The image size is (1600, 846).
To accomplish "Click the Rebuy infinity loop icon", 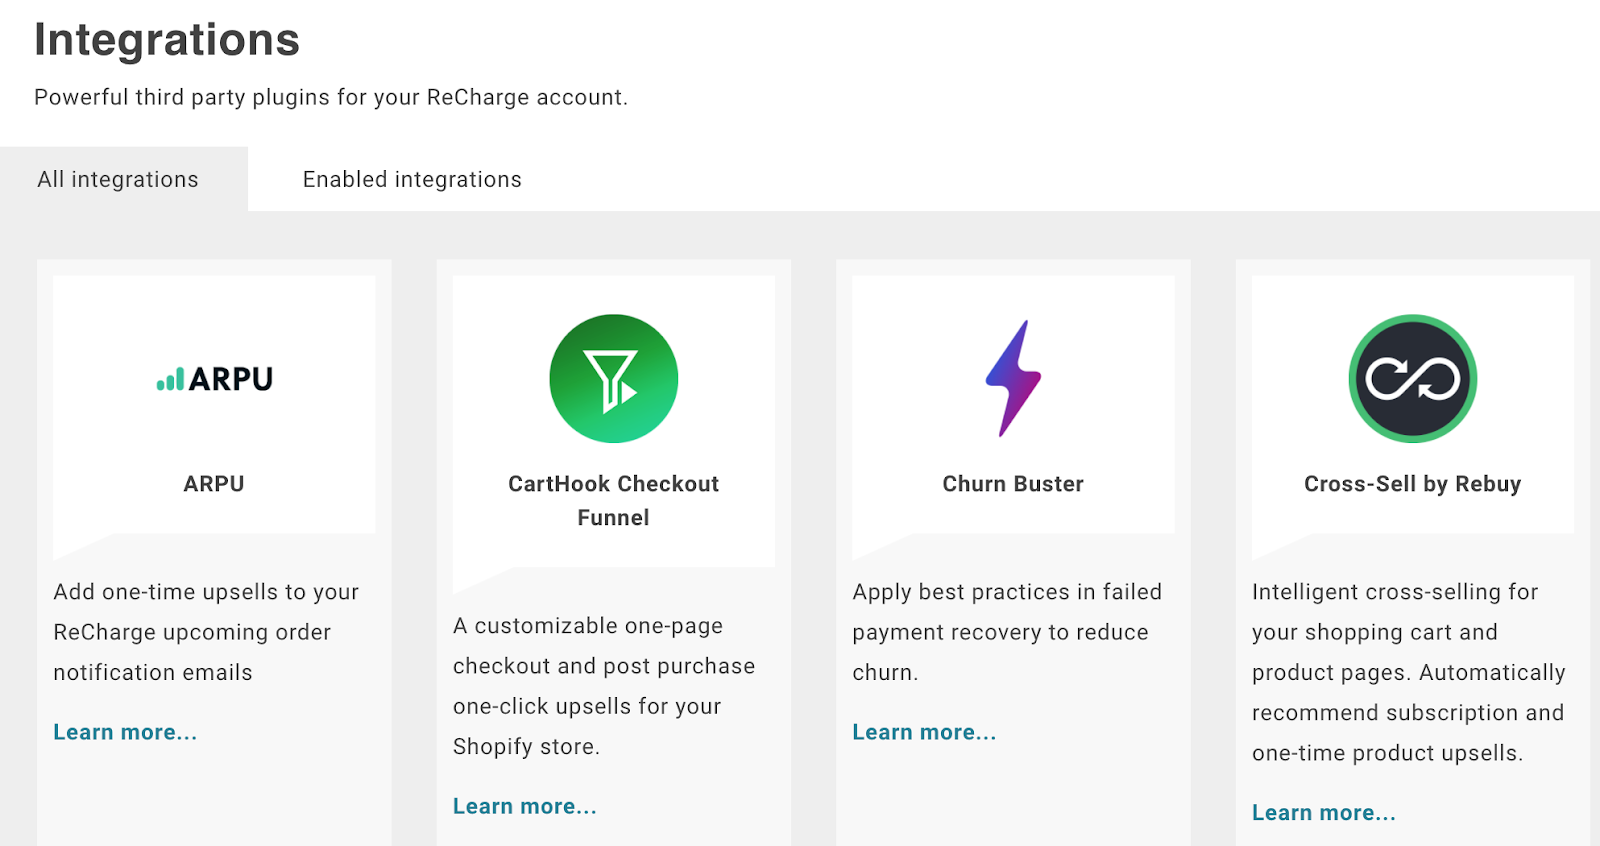I will 1412,379.
